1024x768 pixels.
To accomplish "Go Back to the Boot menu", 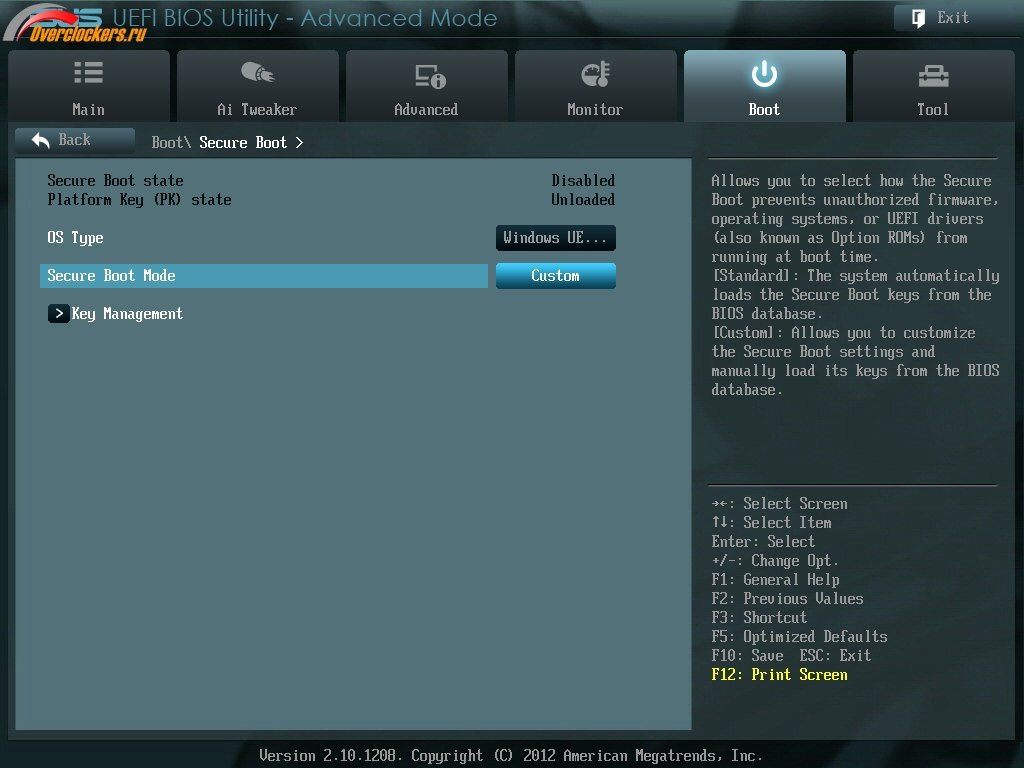I will pos(74,140).
